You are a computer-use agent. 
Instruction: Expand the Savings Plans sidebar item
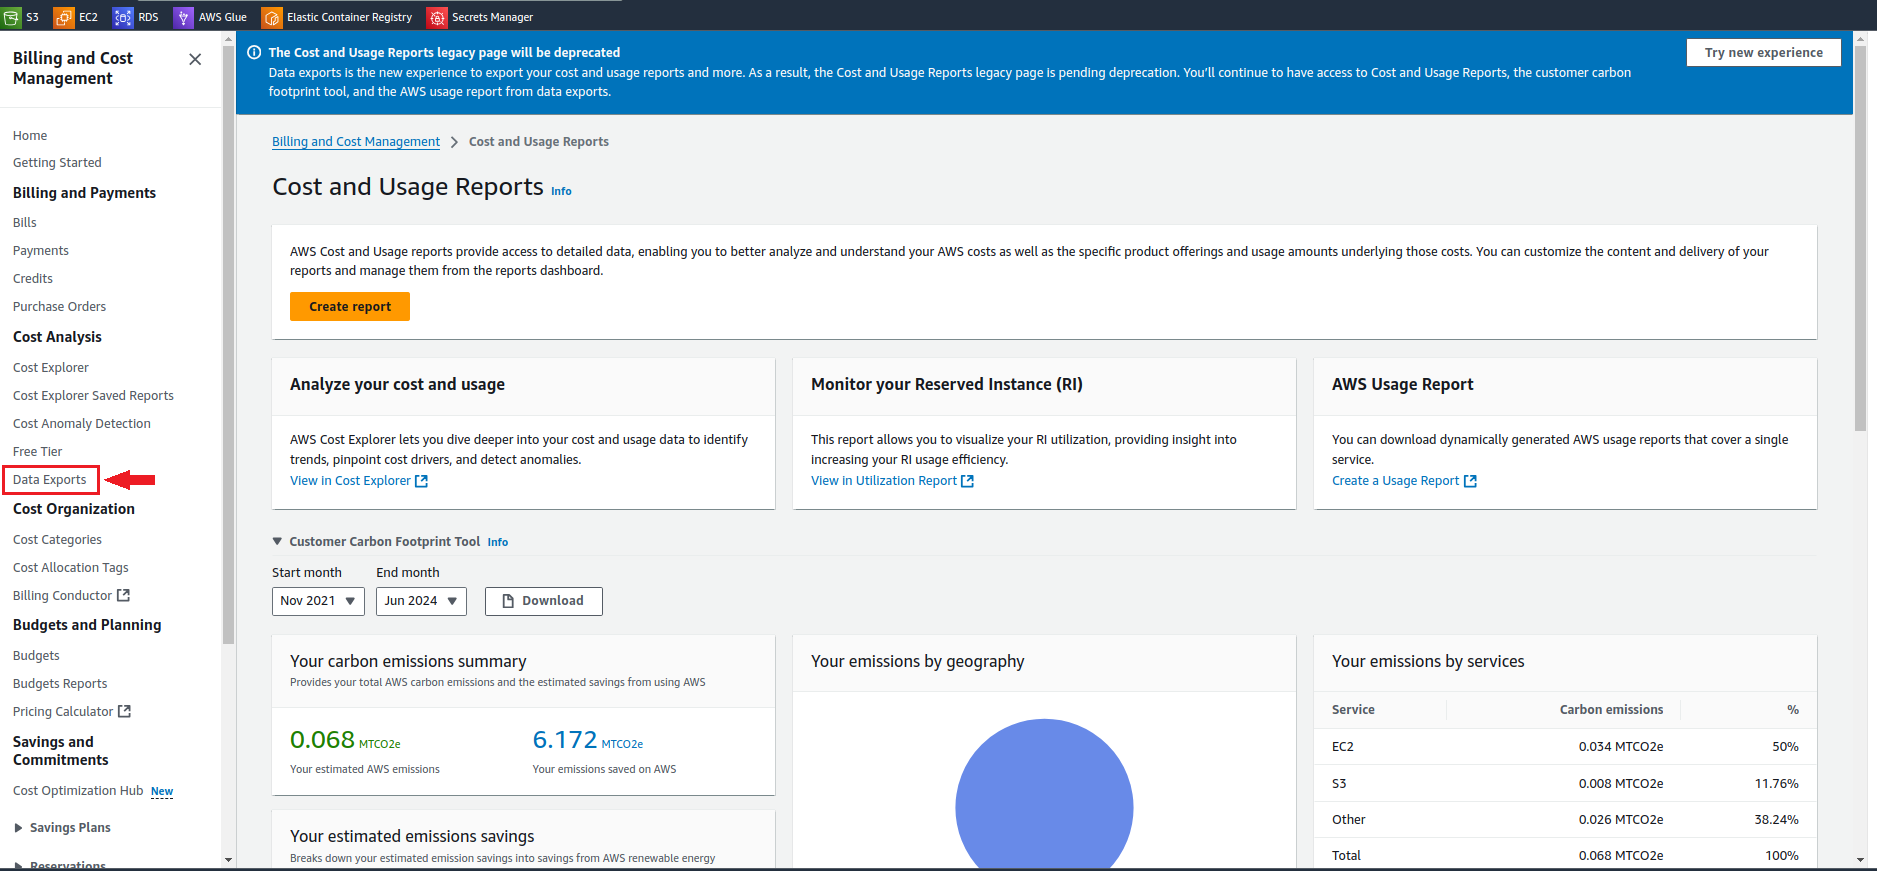point(18,828)
